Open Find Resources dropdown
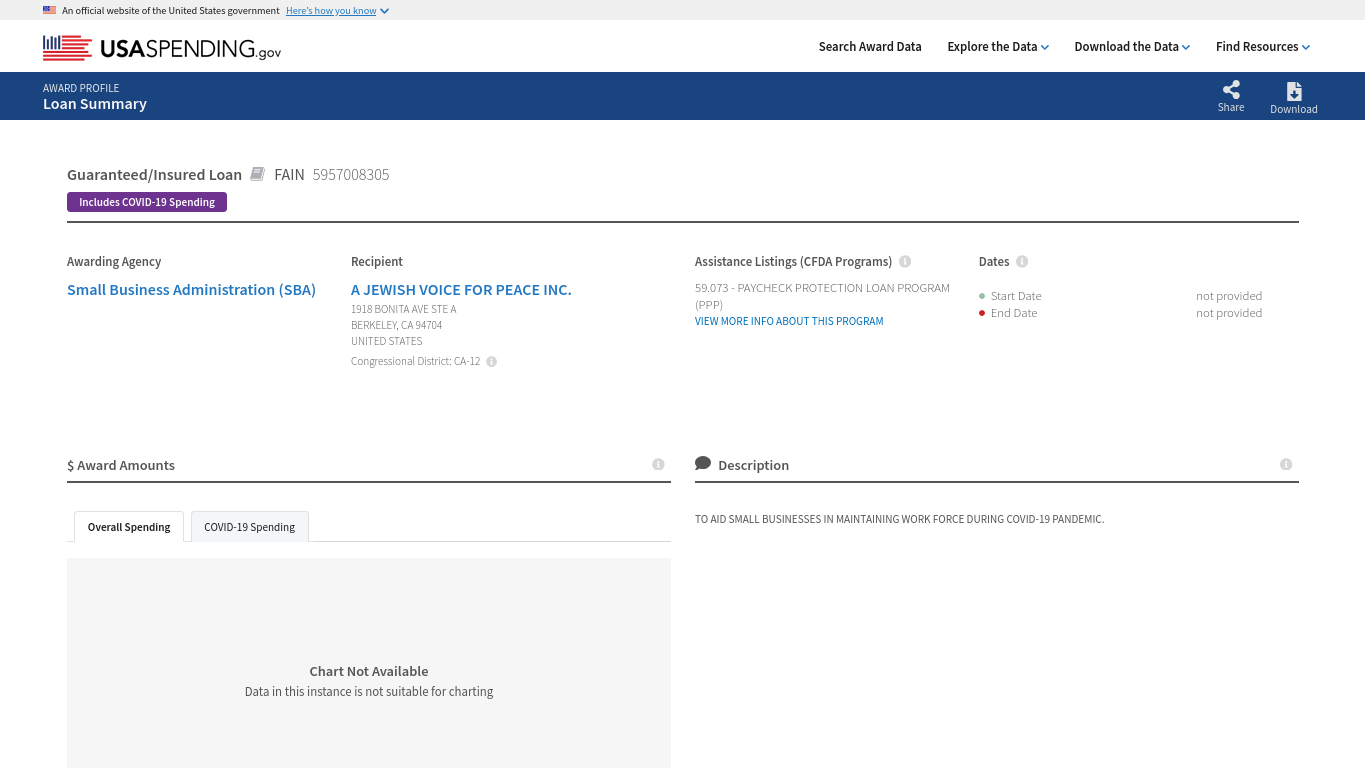Image resolution: width=1365 pixels, height=768 pixels. coord(1263,47)
